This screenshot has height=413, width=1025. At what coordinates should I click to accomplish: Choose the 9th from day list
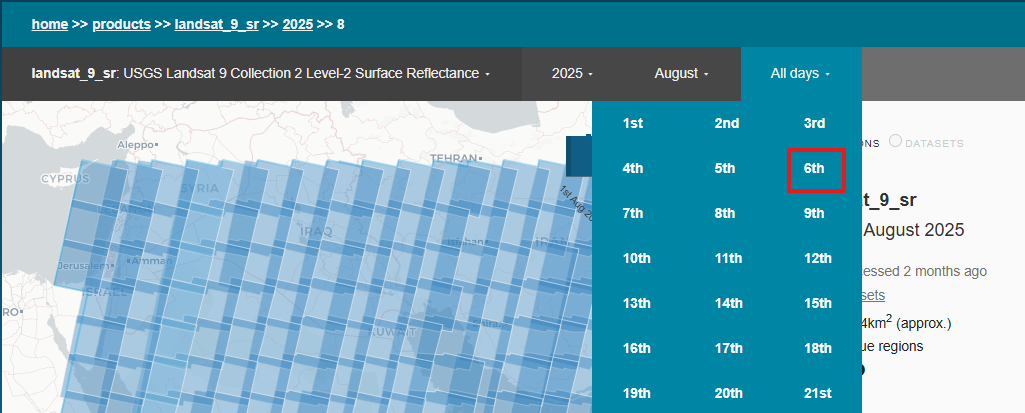pyautogui.click(x=815, y=214)
